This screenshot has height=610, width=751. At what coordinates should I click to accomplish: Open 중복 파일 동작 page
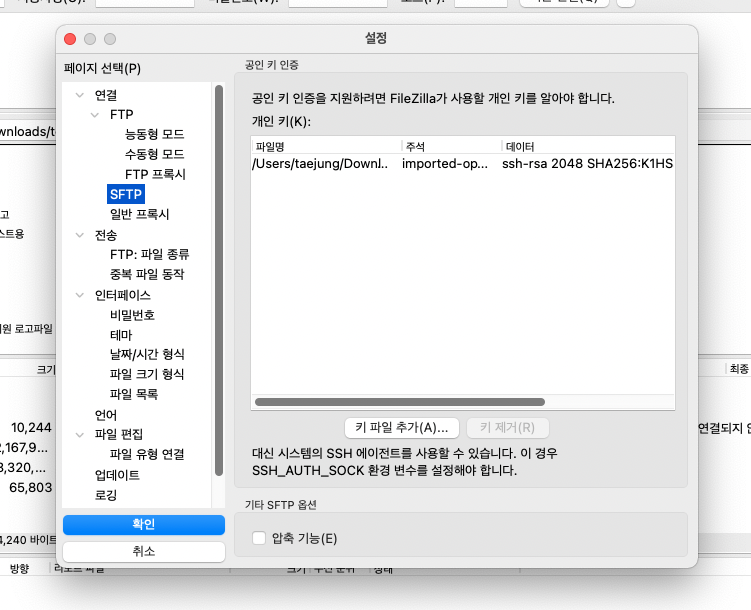[x=147, y=274]
